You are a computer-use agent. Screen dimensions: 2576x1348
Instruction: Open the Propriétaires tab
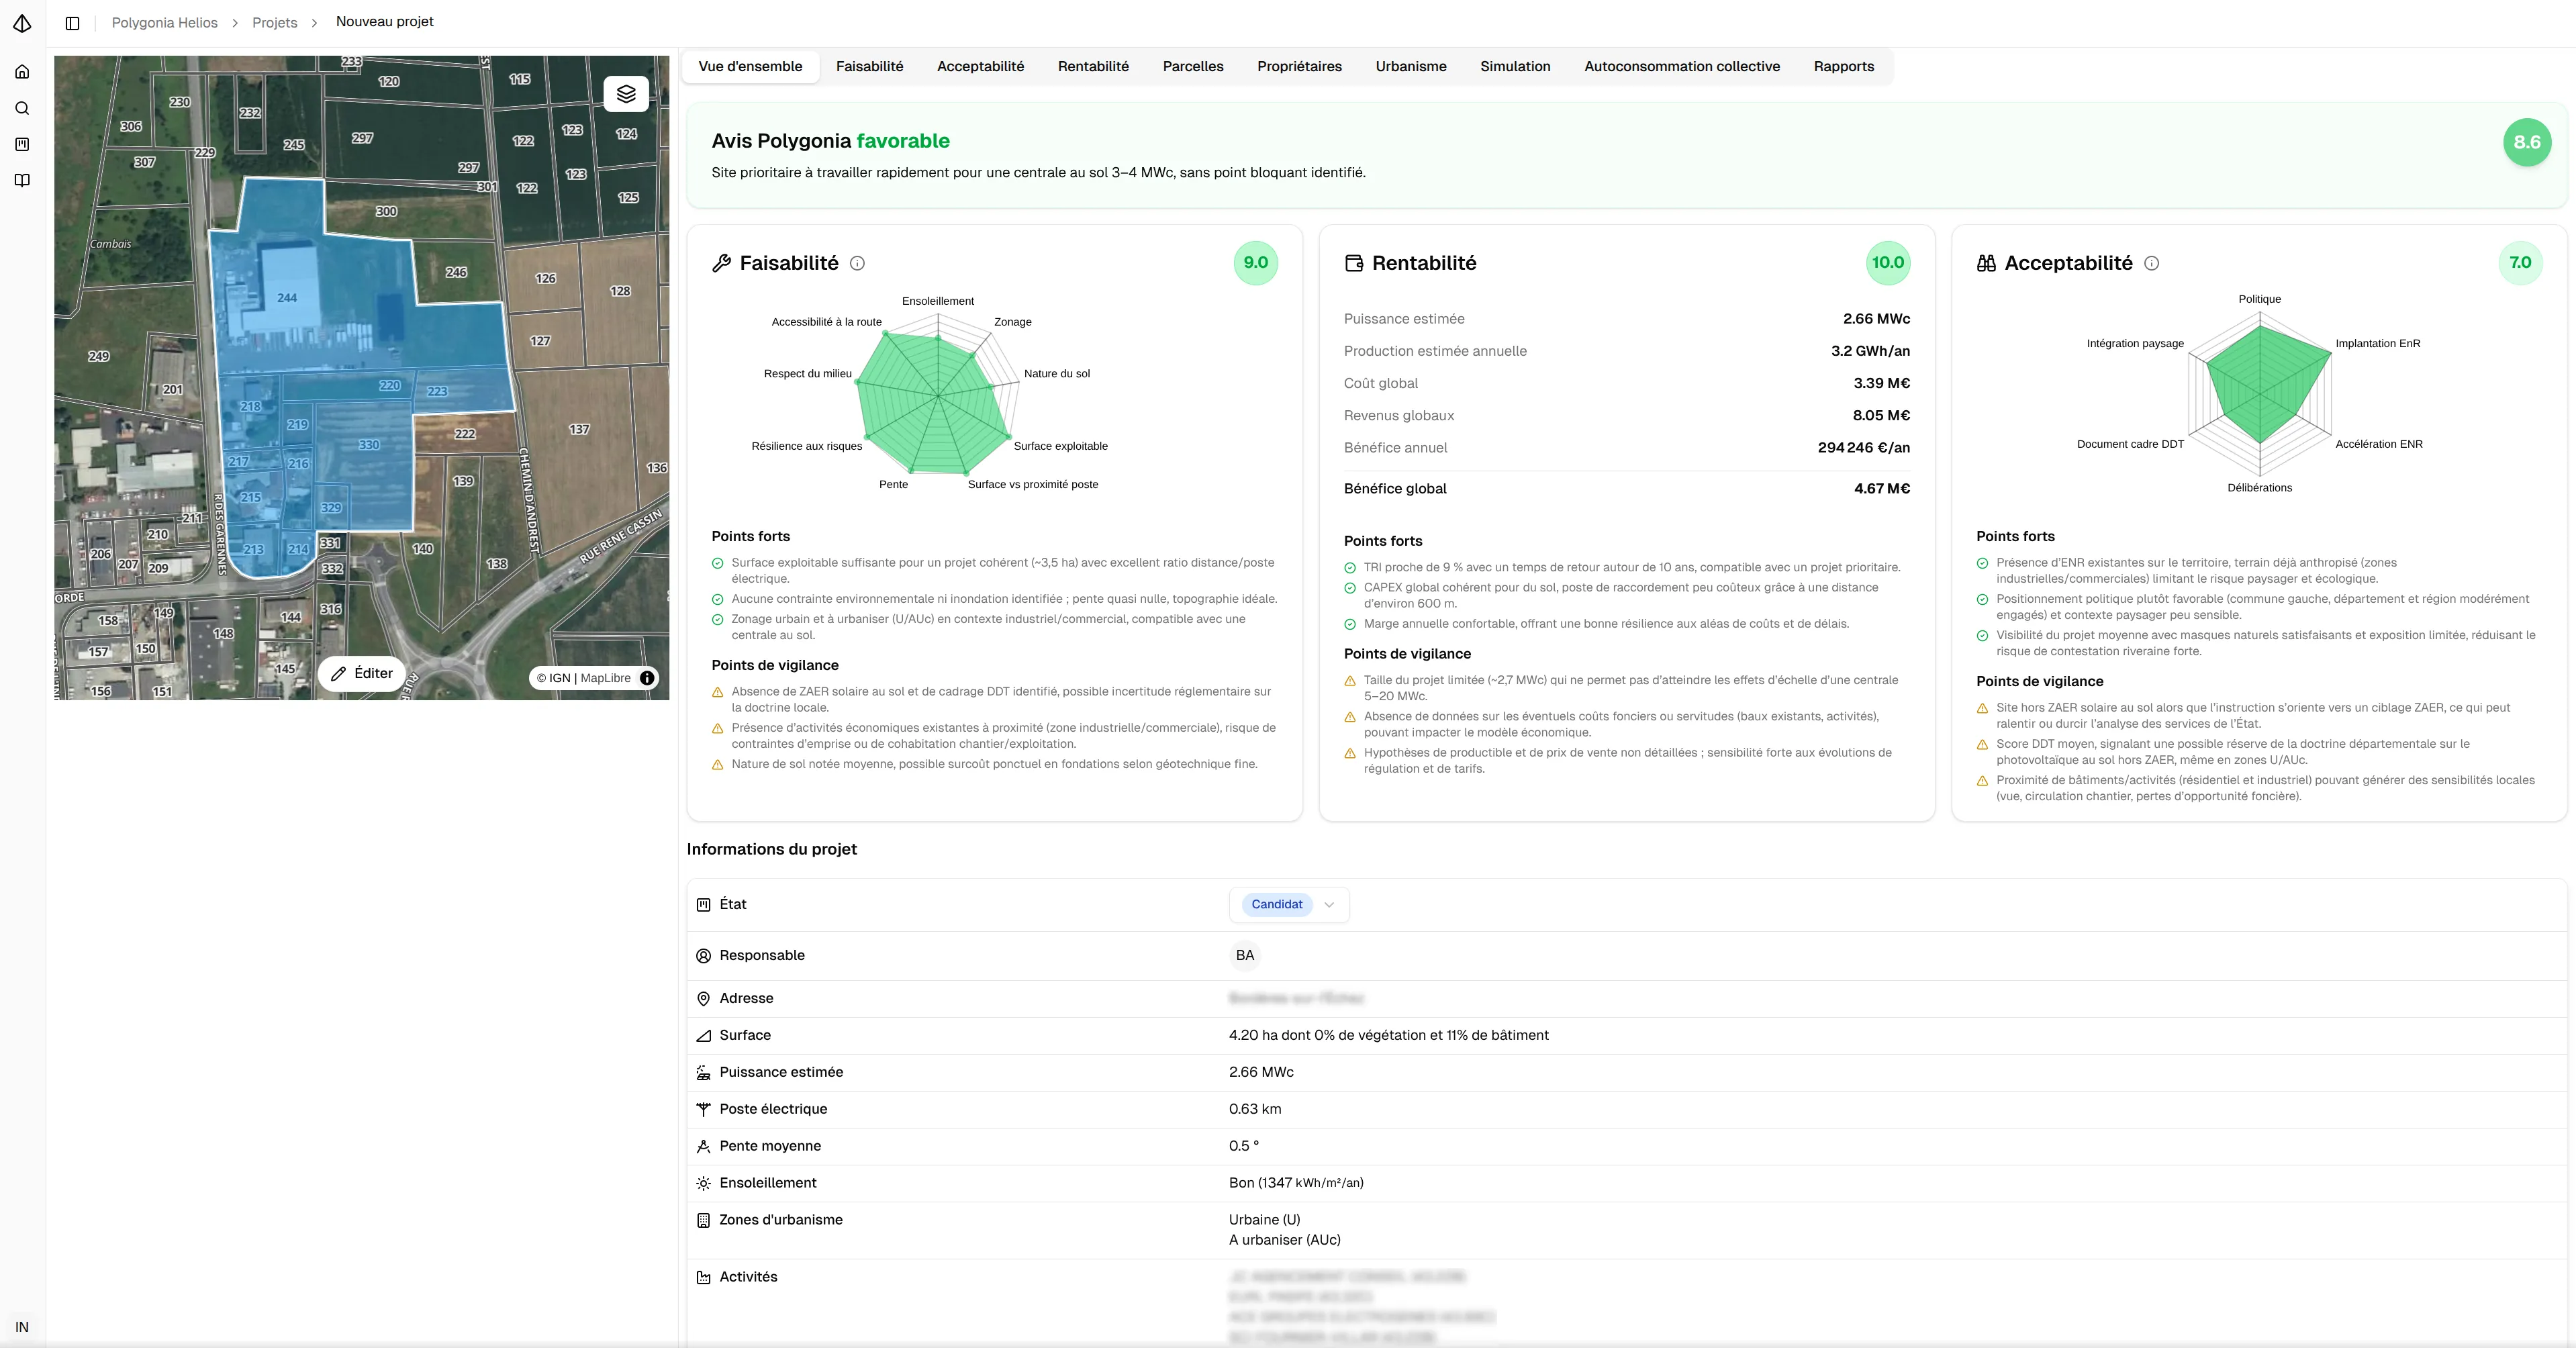pos(1299,67)
